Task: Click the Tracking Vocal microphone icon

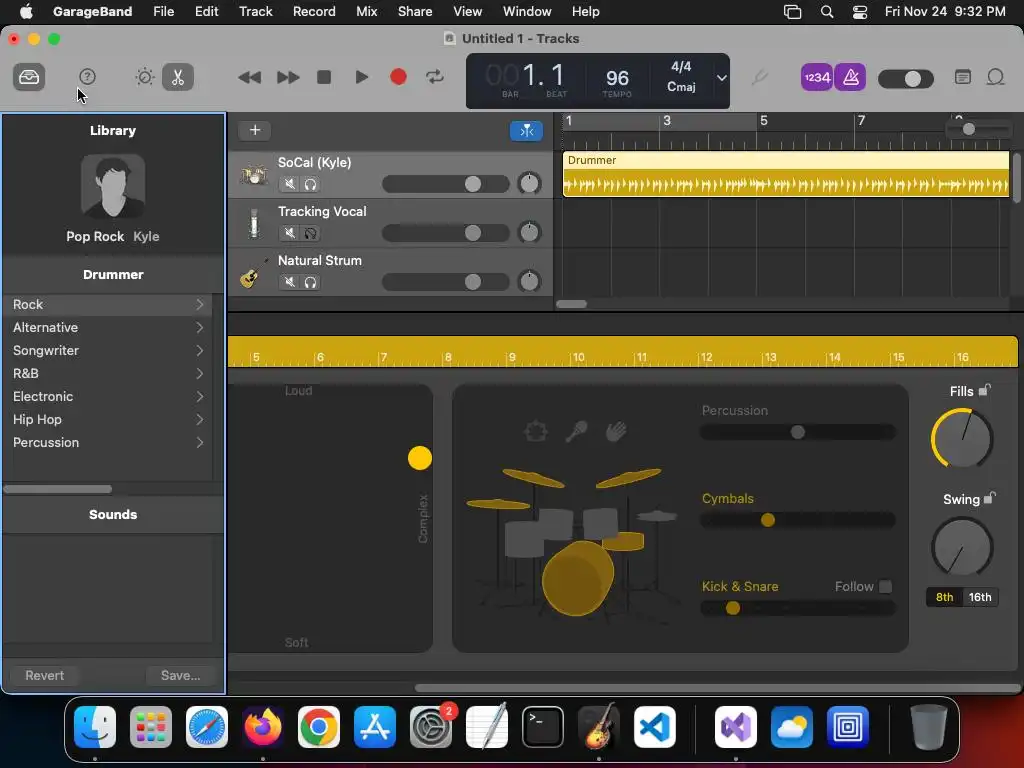Action: 253,224
